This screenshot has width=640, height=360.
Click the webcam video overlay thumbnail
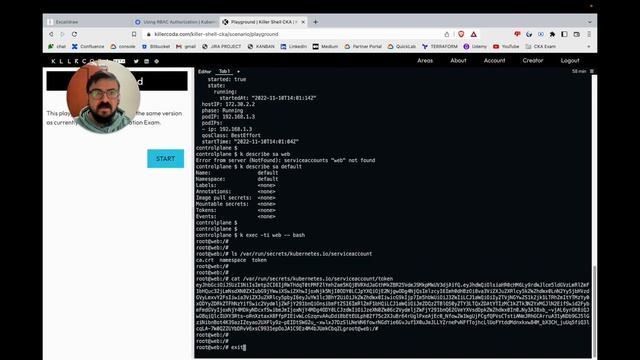tap(103, 97)
